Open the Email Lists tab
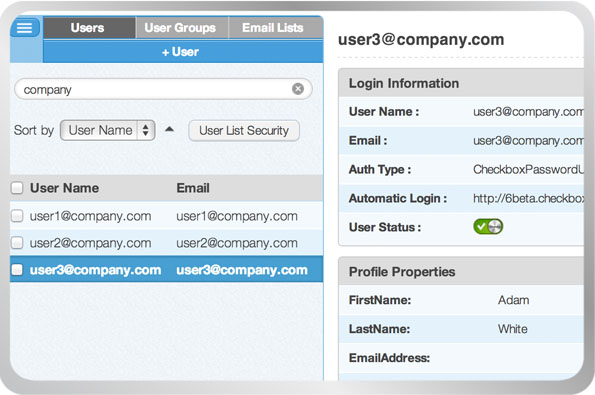Image resolution: width=595 pixels, height=395 pixels. click(x=275, y=28)
